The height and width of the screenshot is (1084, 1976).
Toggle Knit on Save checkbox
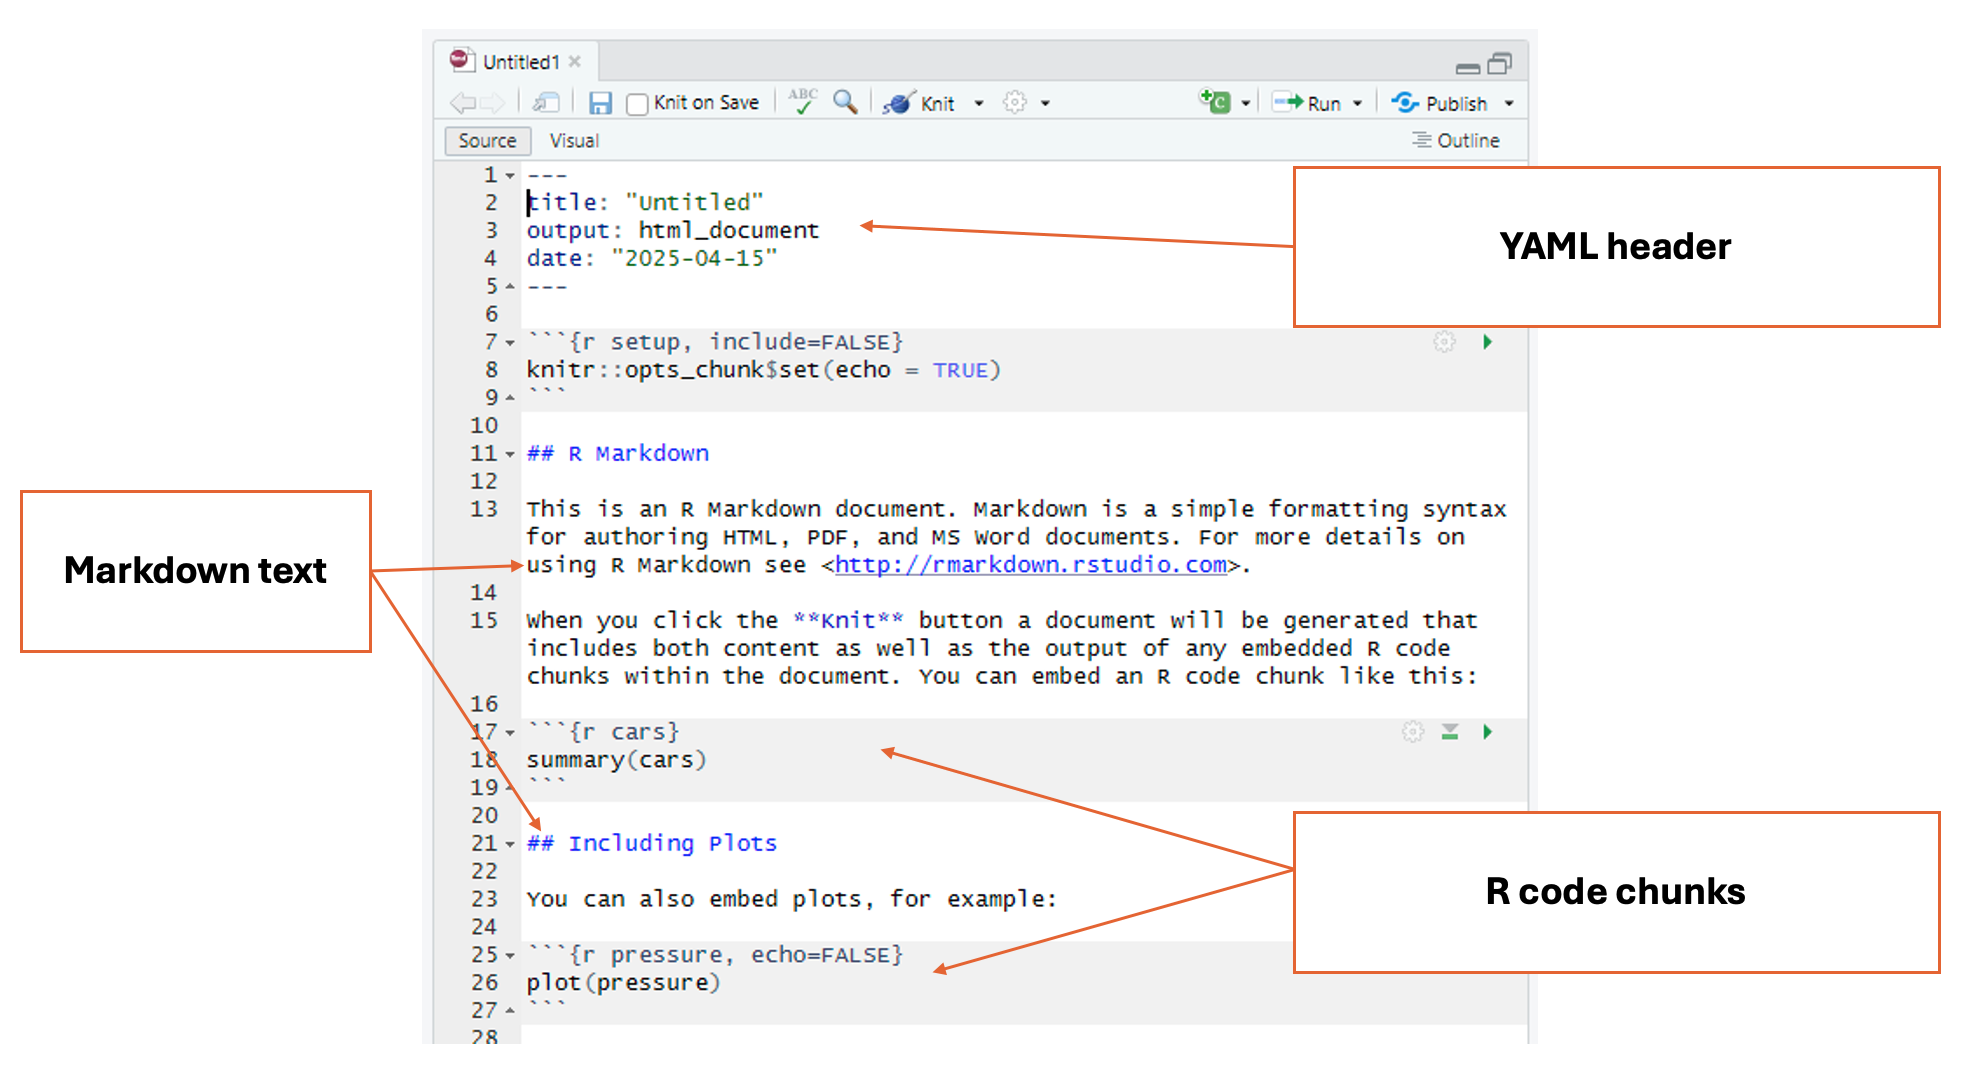[x=637, y=104]
